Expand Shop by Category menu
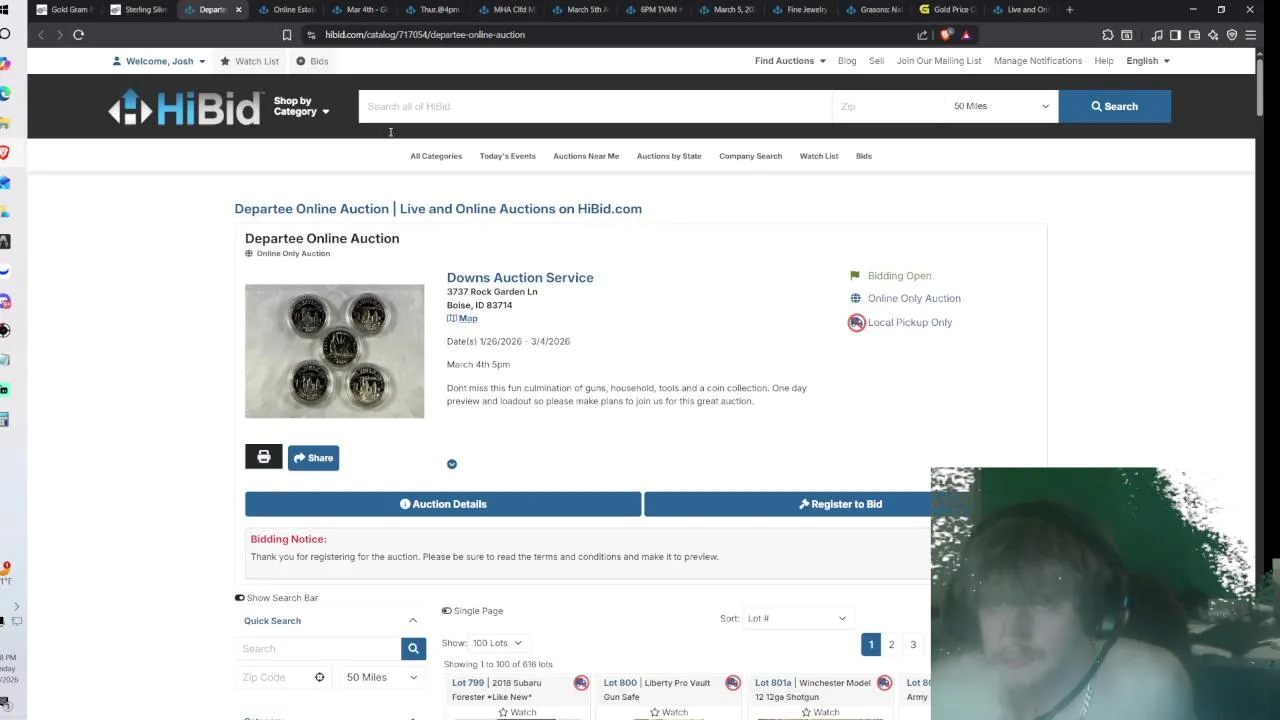 (301, 106)
